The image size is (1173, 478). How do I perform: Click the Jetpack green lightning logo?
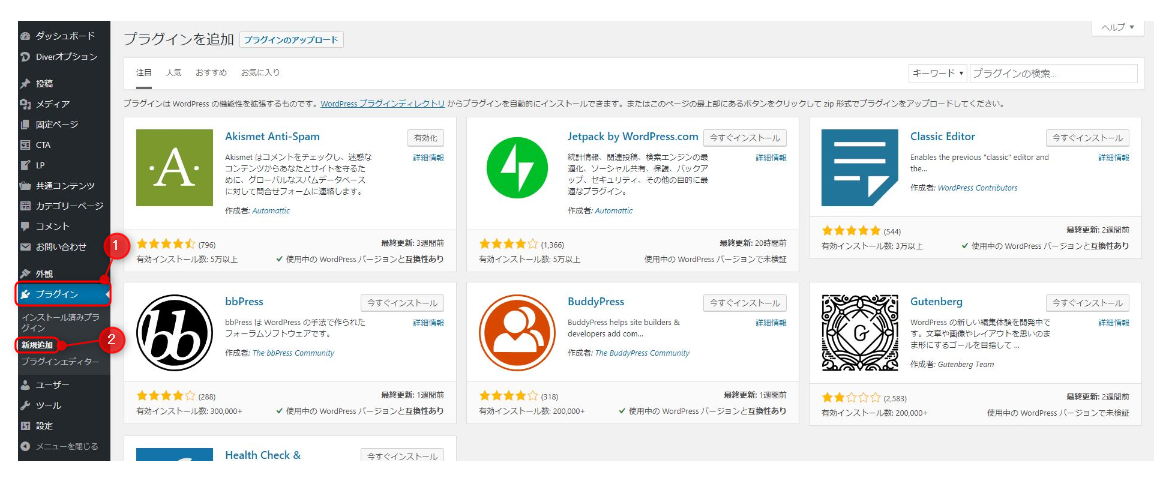point(517,167)
